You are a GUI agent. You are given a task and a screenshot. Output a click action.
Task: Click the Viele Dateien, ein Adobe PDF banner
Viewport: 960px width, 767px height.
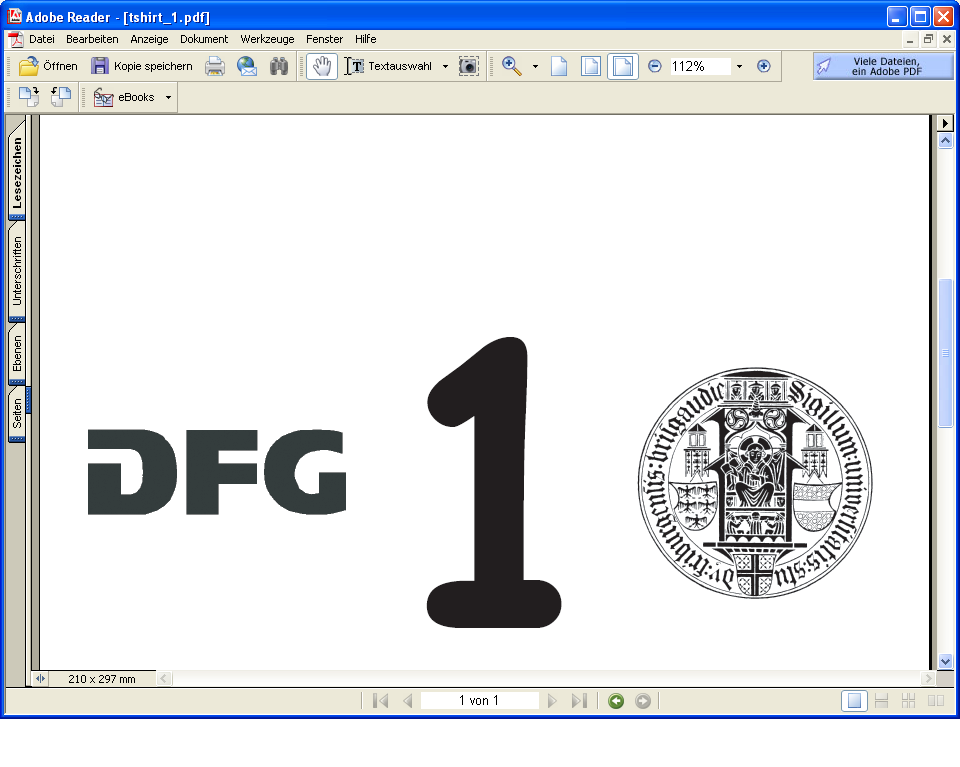(x=883, y=66)
